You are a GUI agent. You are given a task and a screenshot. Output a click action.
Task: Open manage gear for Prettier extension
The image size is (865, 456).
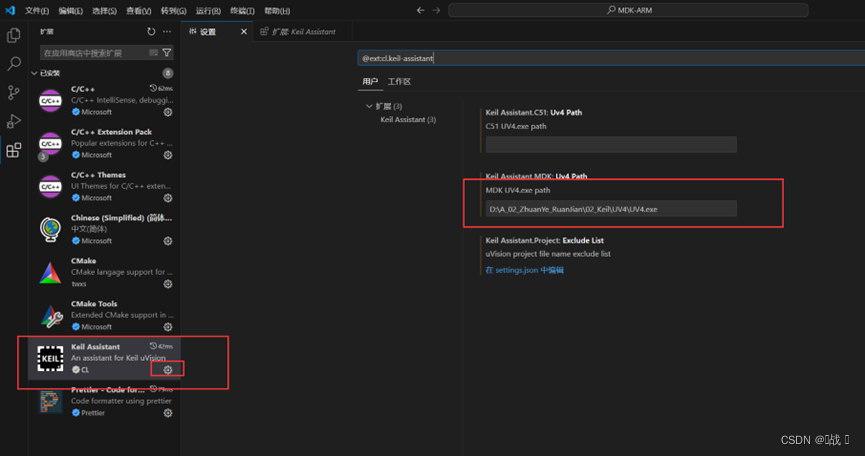168,413
